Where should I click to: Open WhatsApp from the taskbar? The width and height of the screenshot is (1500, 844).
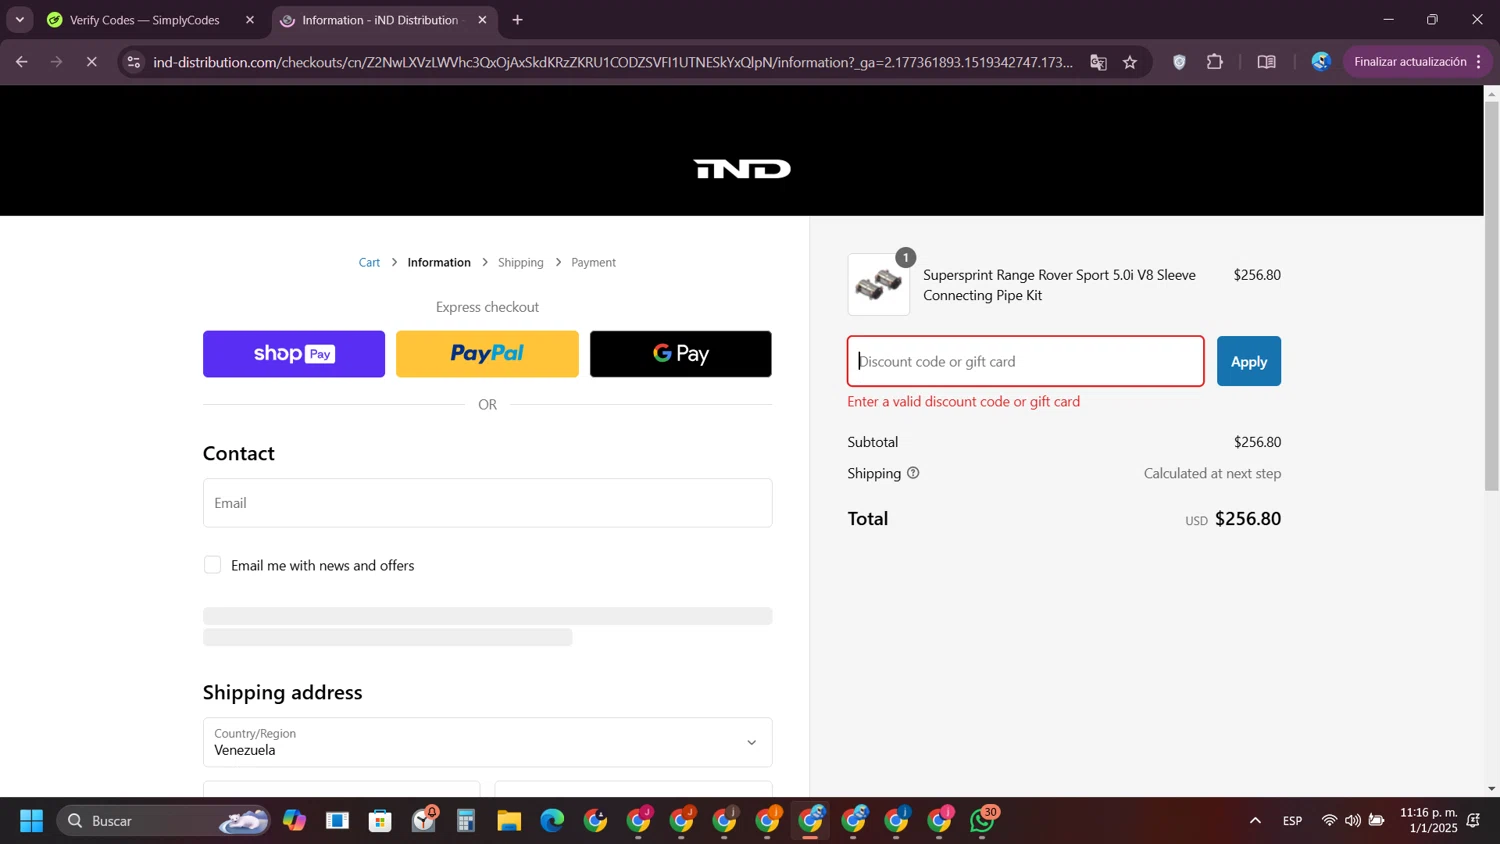click(983, 821)
